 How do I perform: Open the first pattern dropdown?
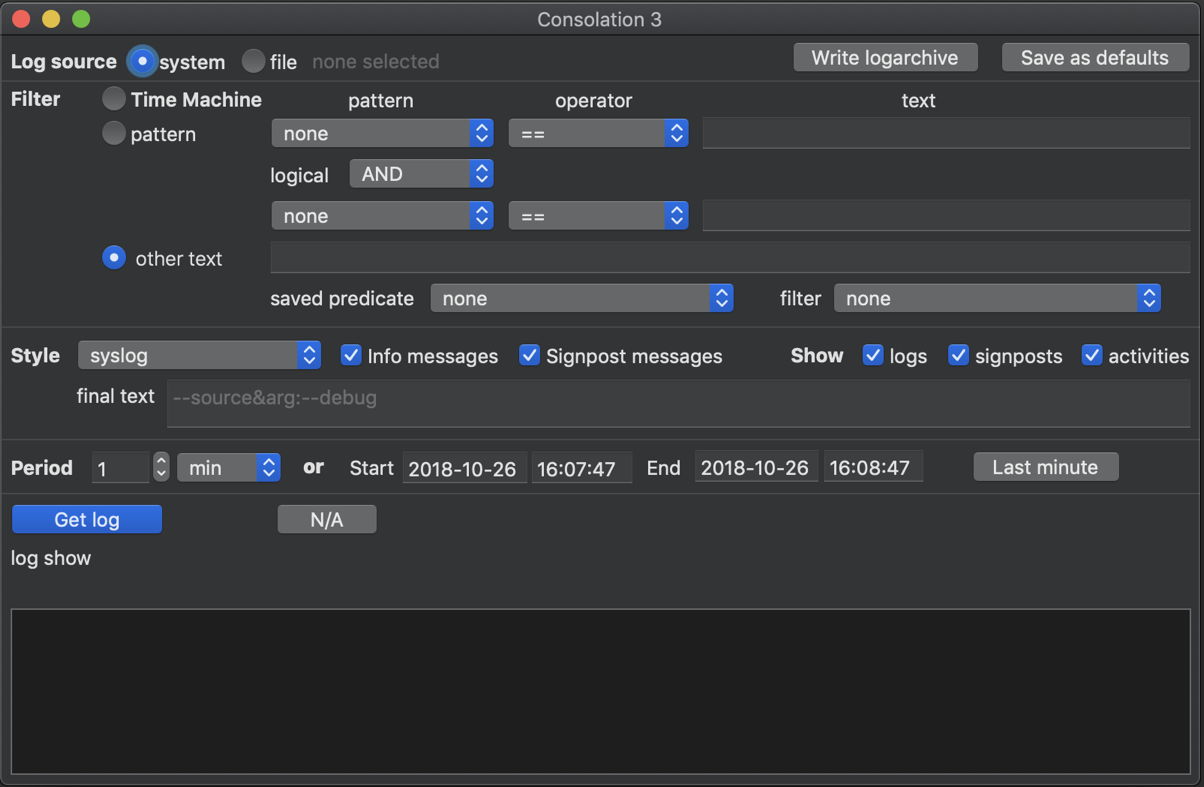tap(382, 133)
